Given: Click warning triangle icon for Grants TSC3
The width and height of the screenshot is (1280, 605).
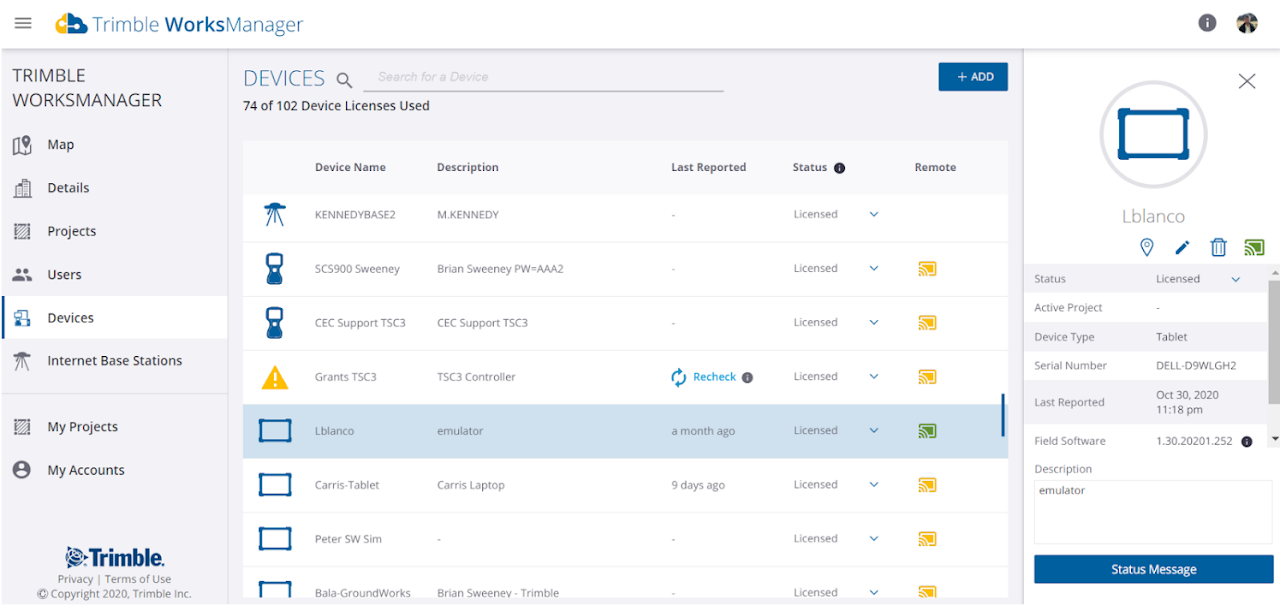Looking at the screenshot, I should pos(274,377).
